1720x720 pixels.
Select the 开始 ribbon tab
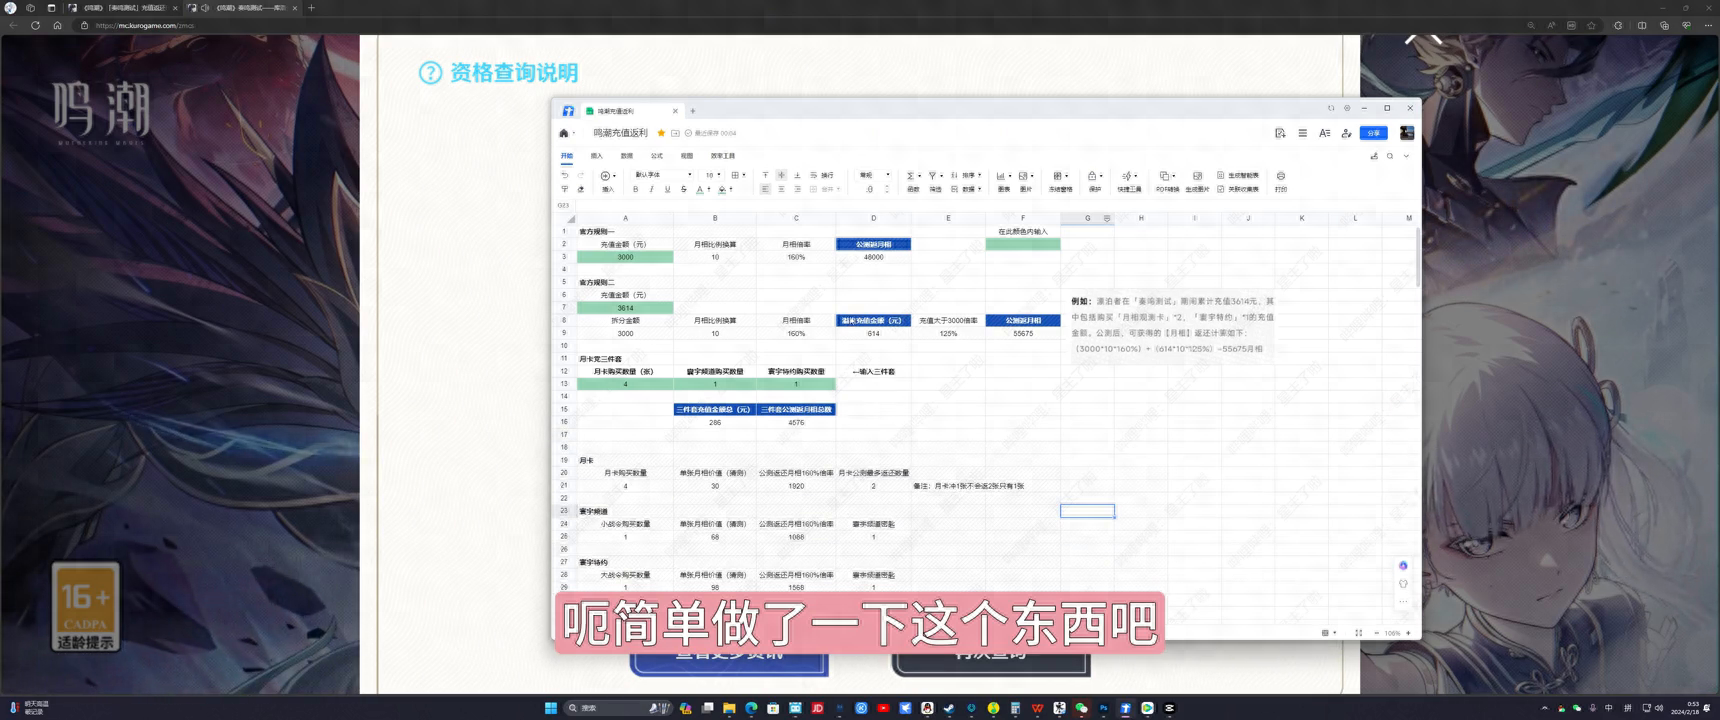(567, 156)
